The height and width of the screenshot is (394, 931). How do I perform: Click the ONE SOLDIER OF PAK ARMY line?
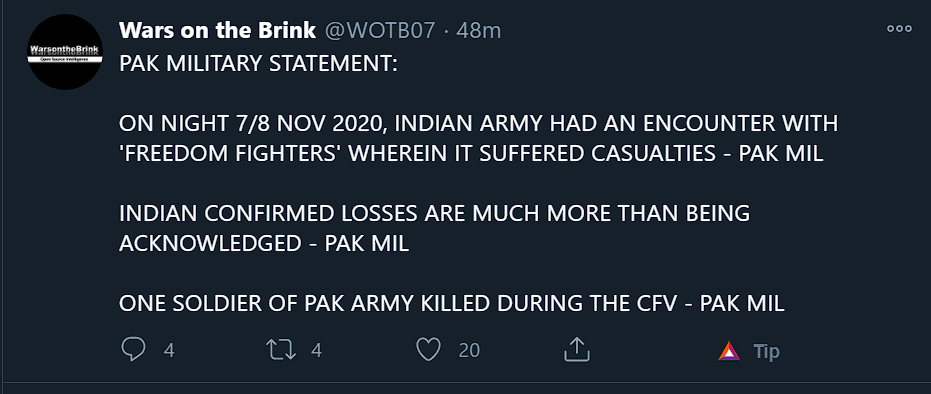click(x=452, y=303)
